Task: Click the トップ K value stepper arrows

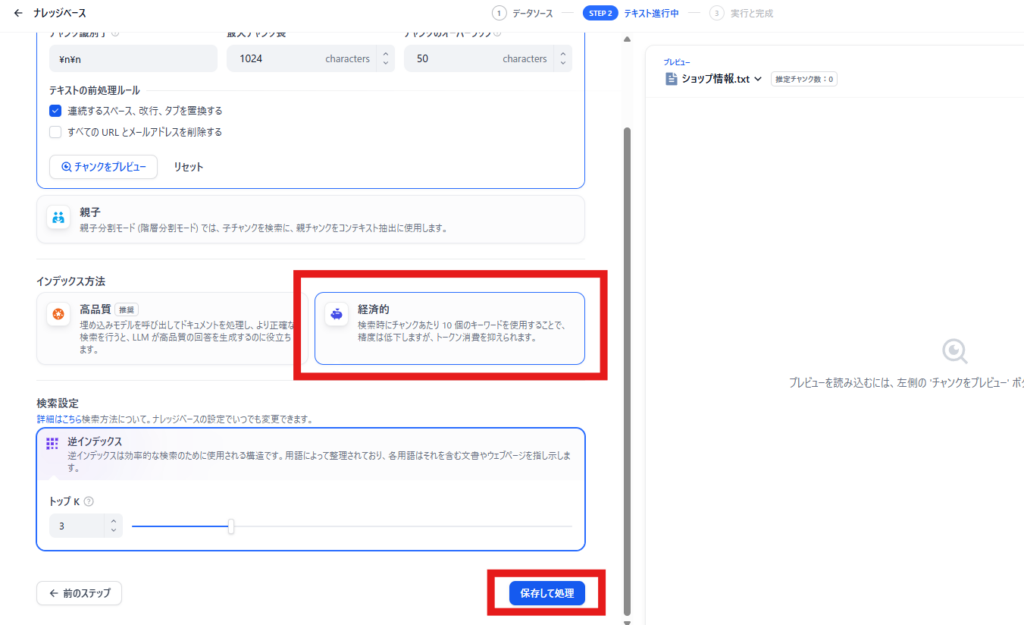Action: (114, 525)
